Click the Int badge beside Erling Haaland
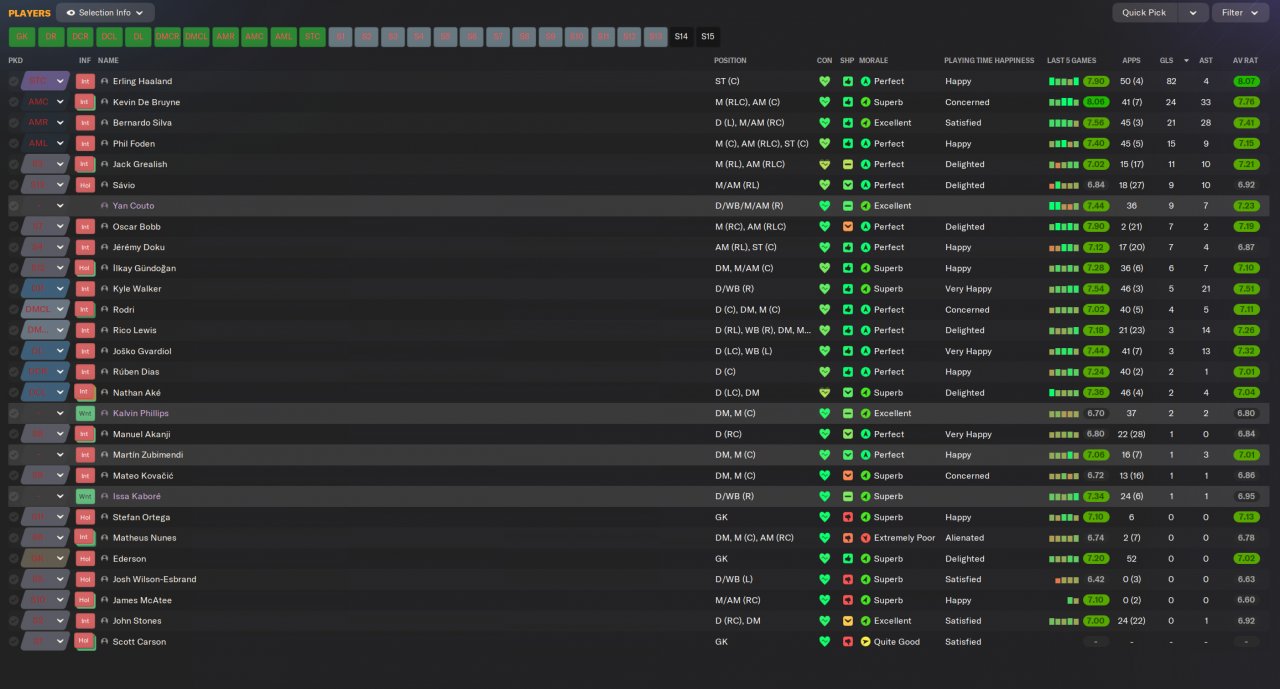 [x=85, y=81]
